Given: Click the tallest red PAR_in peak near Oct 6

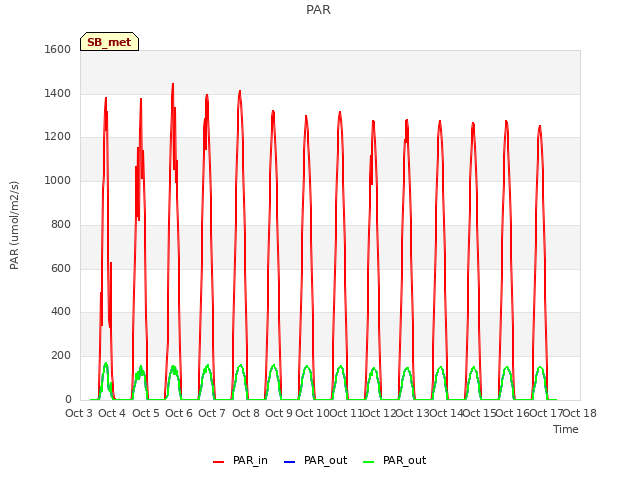Looking at the screenshot, I should click(x=173, y=84).
